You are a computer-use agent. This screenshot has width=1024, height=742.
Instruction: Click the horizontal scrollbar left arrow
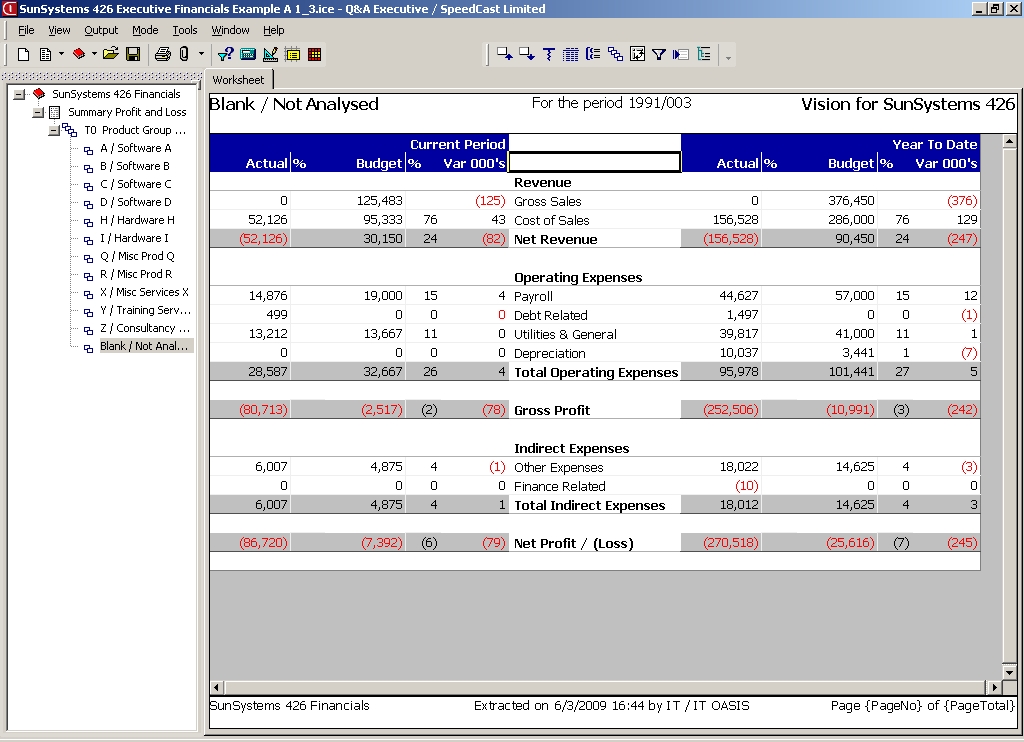217,687
